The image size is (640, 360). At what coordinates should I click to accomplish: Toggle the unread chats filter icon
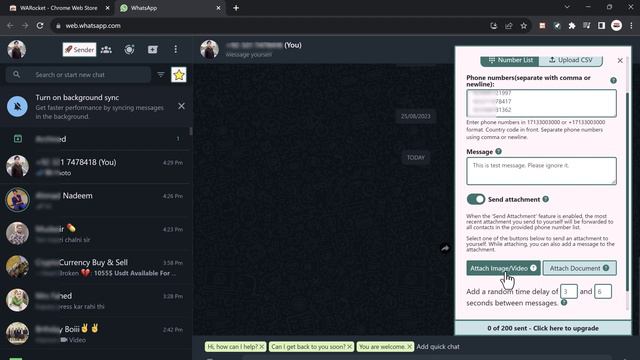[x=161, y=75]
